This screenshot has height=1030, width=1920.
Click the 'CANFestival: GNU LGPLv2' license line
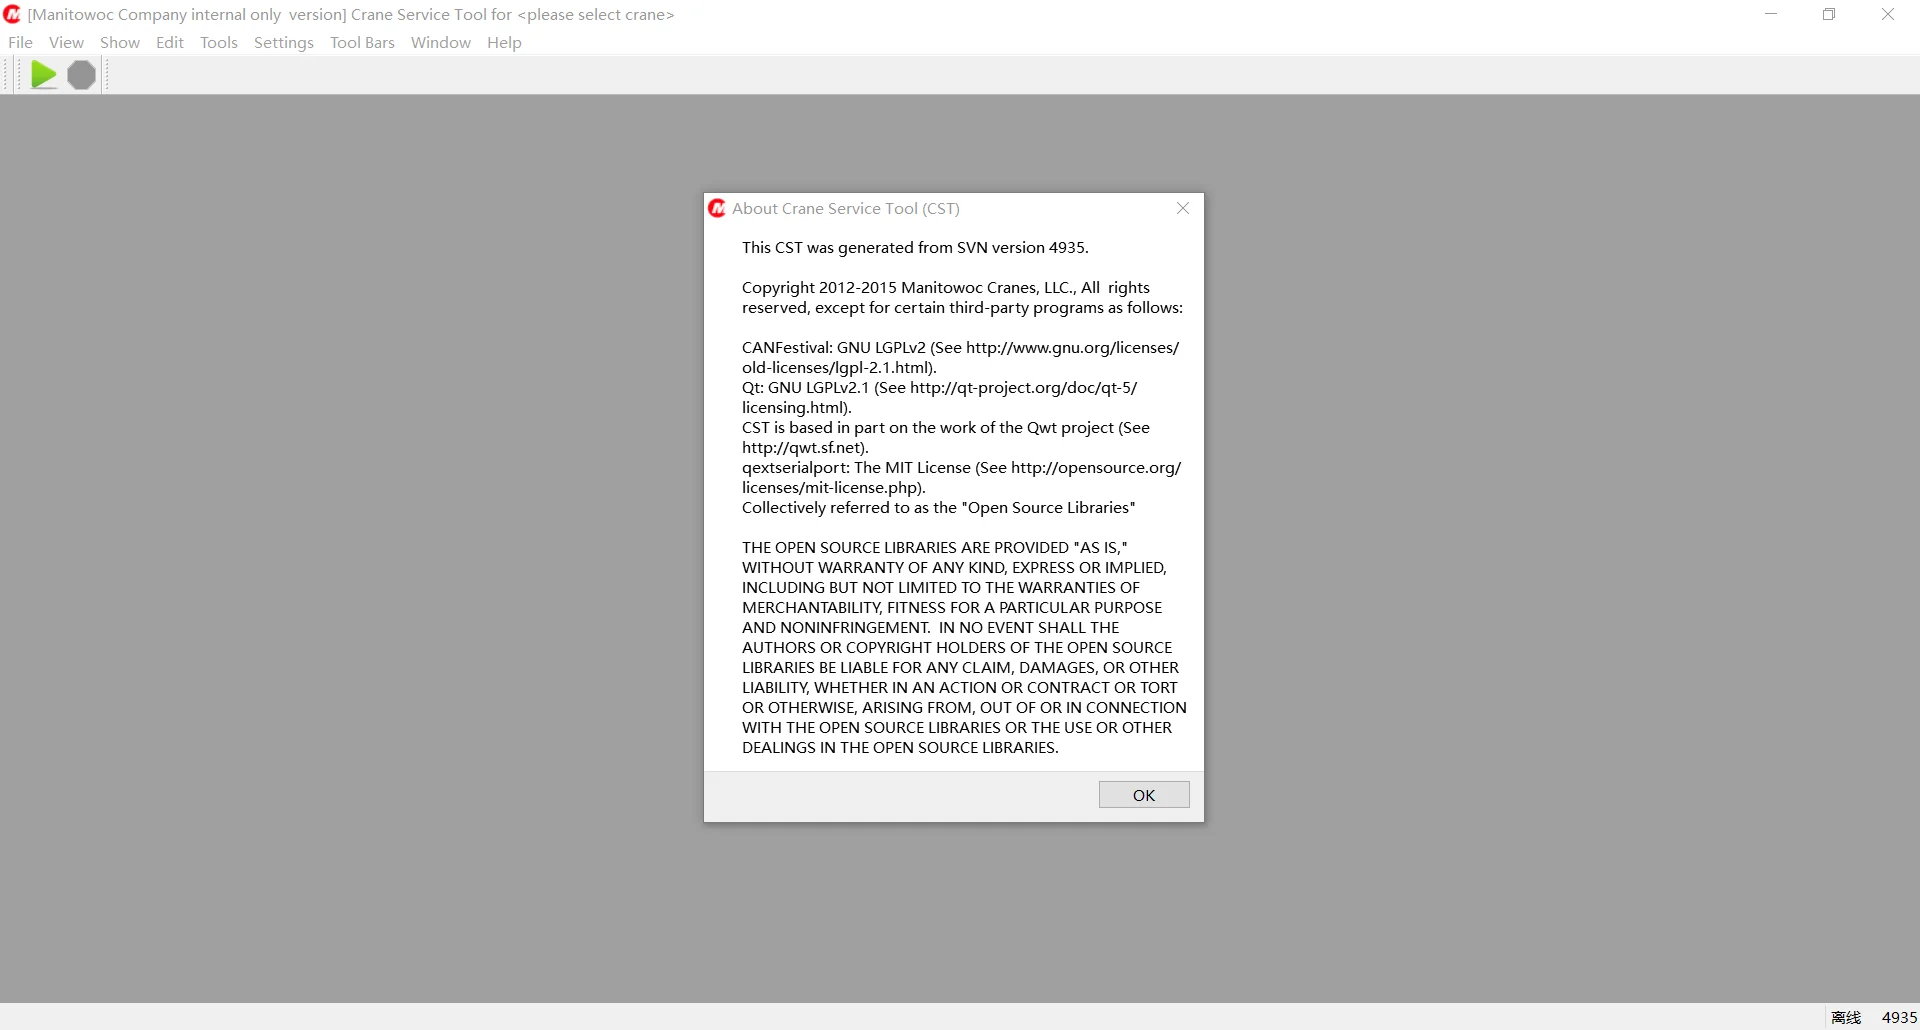pyautogui.click(x=960, y=347)
